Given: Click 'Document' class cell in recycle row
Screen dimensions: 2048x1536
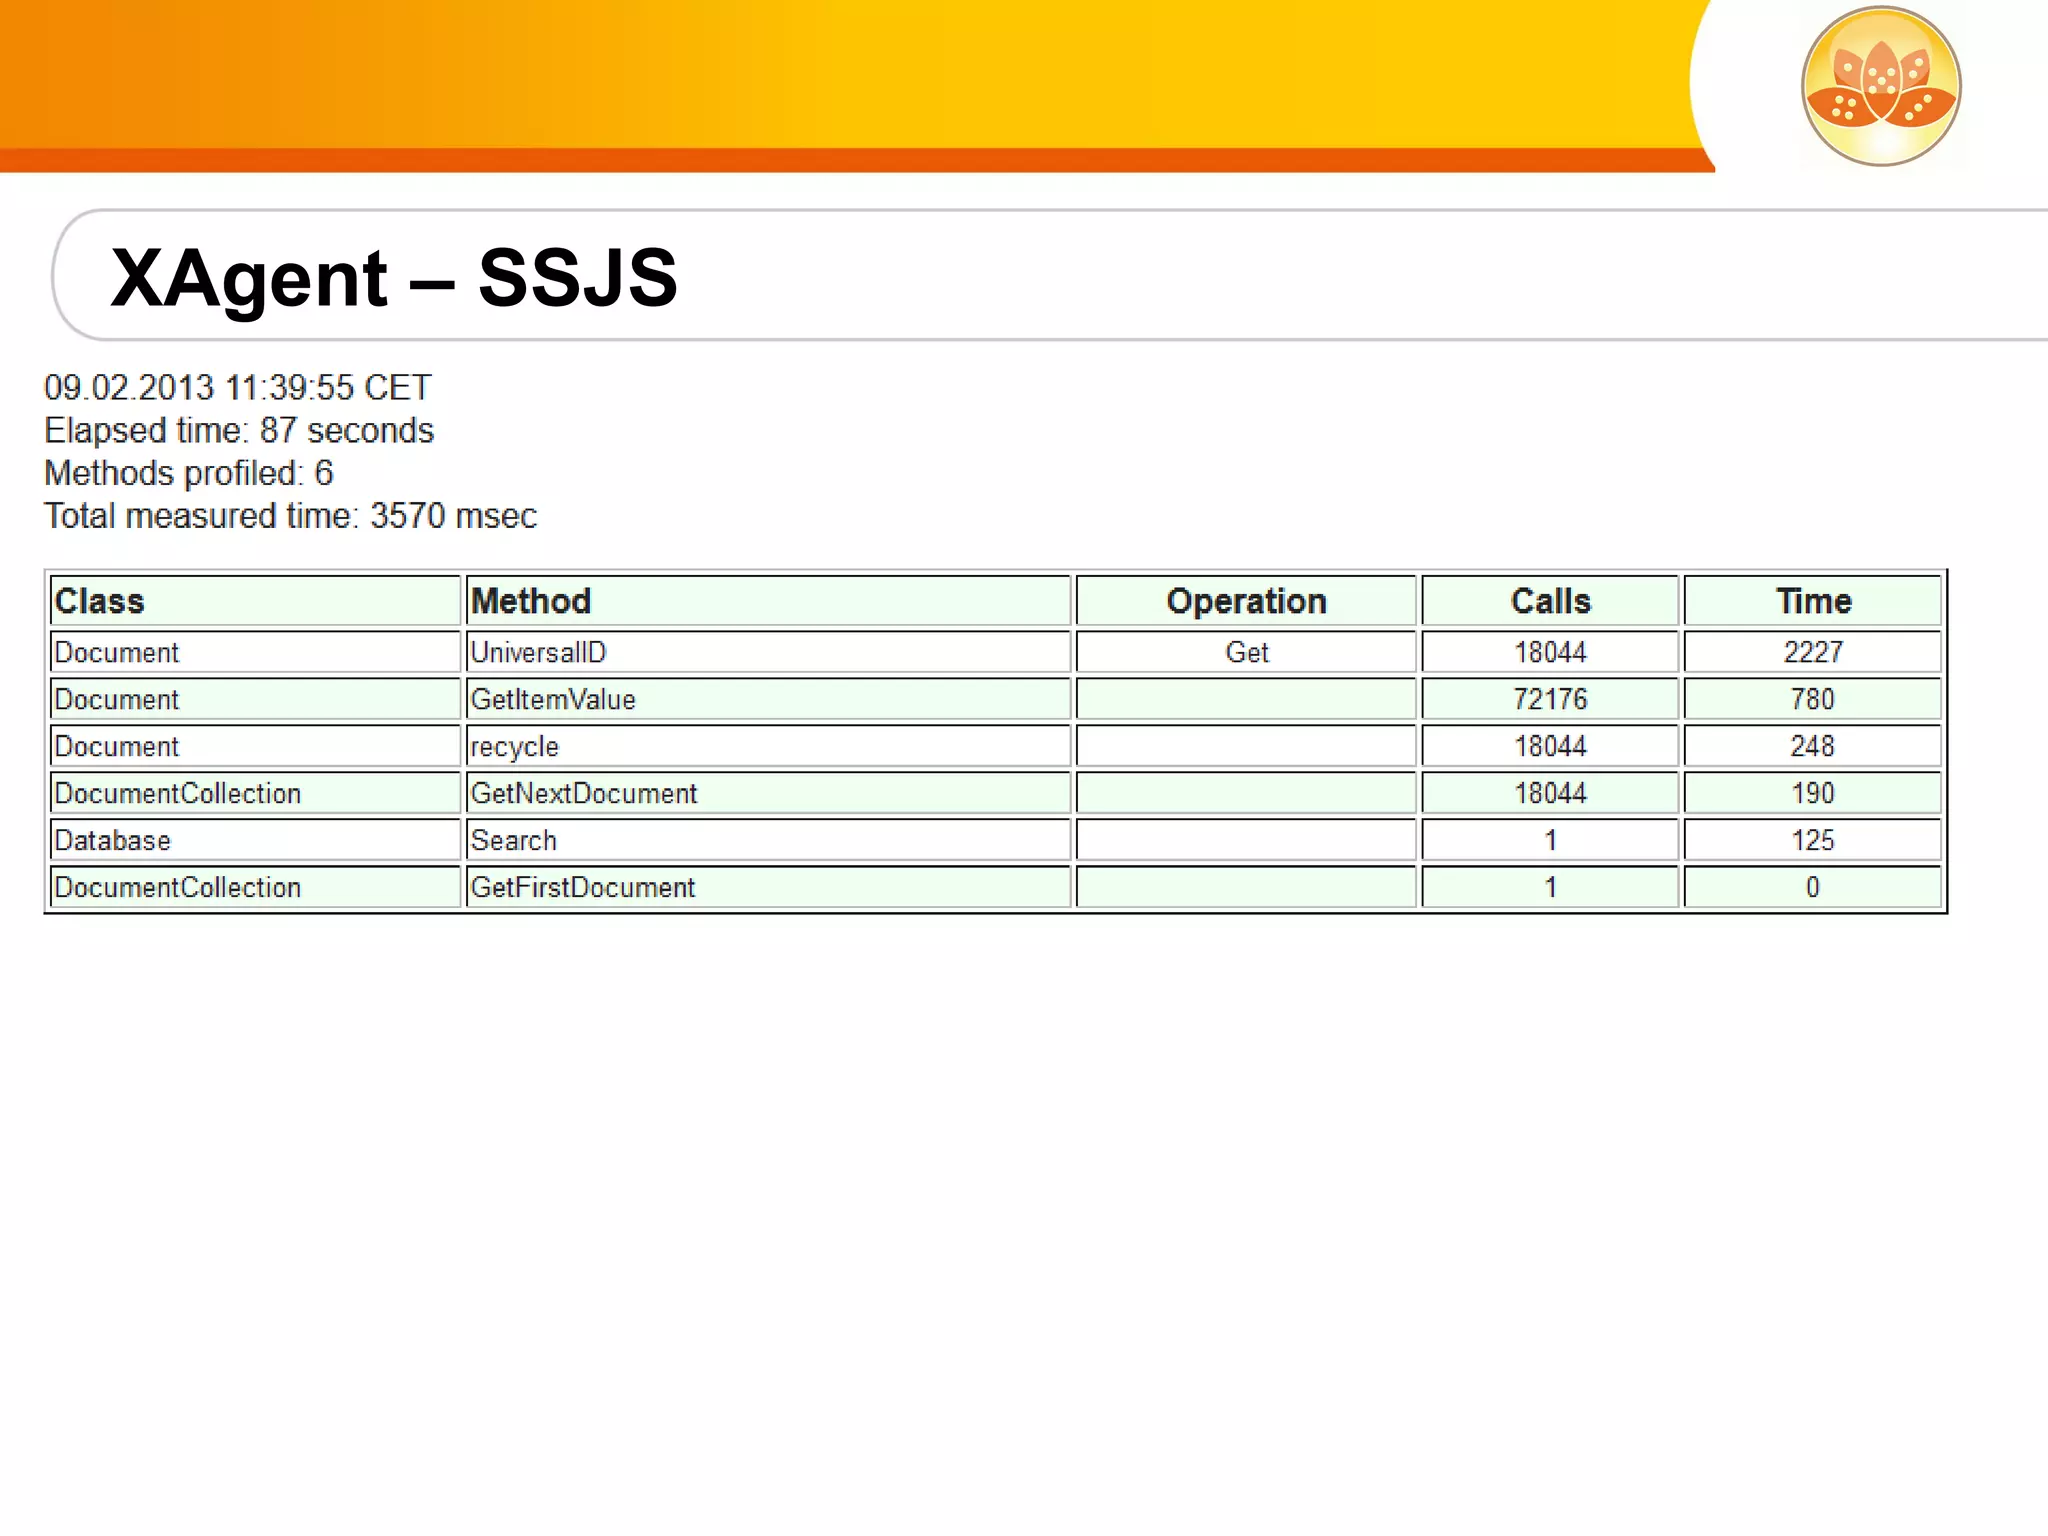Looking at the screenshot, I should pyautogui.click(x=255, y=746).
